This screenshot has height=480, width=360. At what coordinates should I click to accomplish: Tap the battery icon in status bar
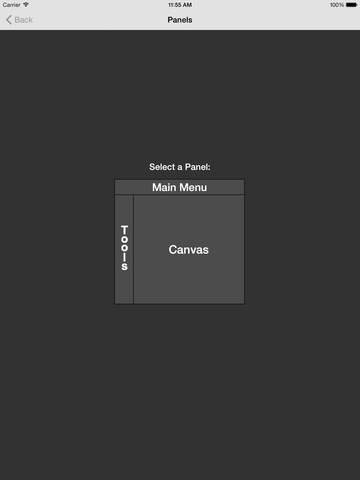(x=351, y=5)
